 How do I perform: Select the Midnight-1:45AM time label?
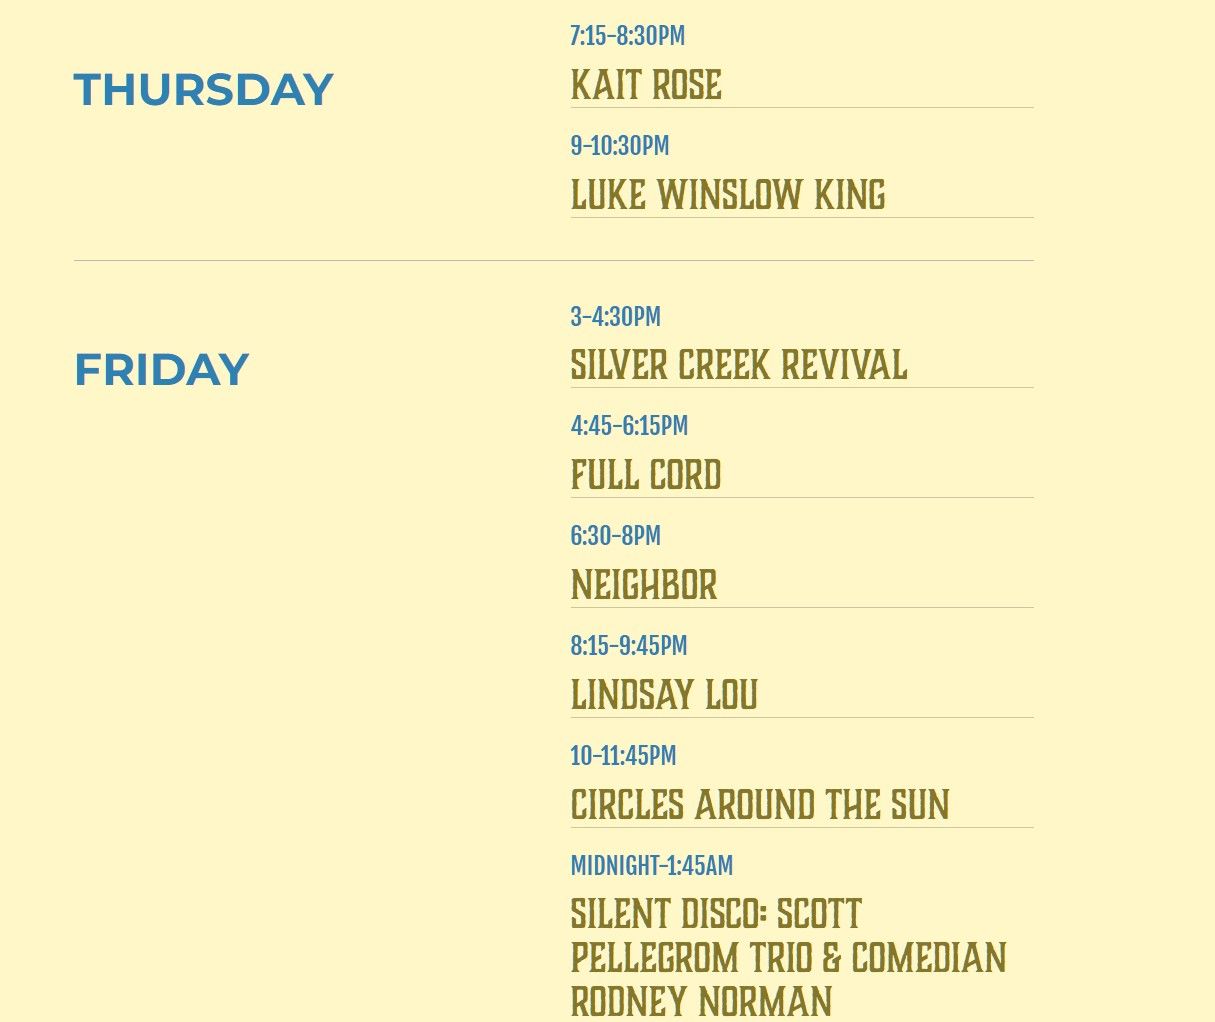tap(651, 866)
